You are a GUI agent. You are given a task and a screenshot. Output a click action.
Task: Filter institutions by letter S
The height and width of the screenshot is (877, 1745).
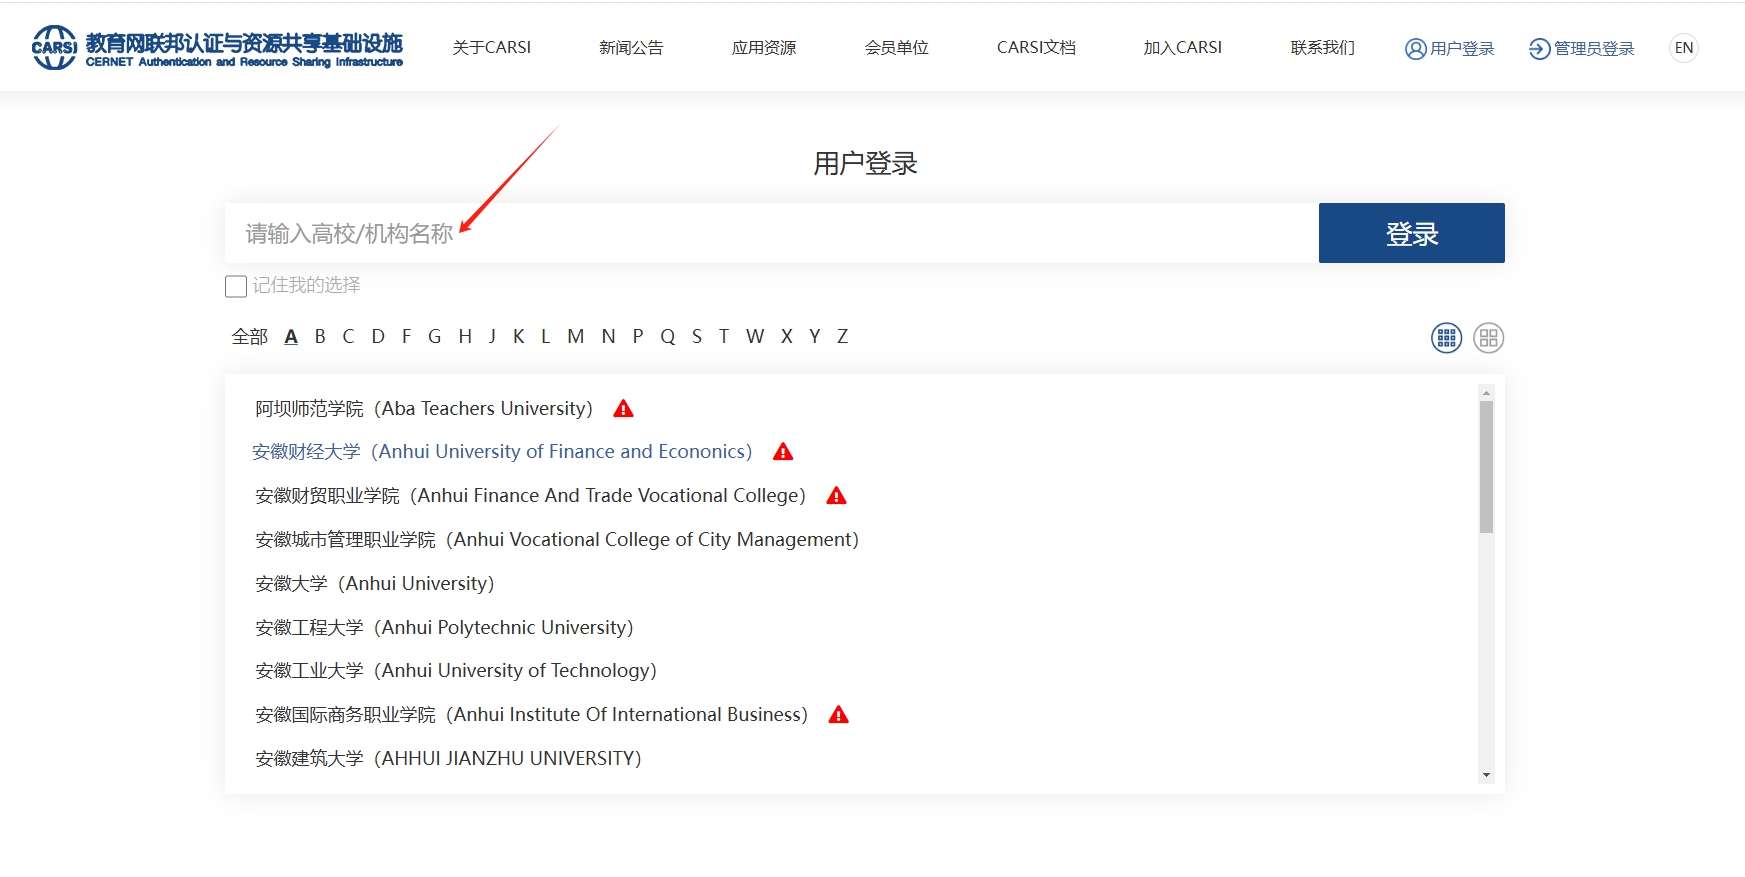[697, 337]
